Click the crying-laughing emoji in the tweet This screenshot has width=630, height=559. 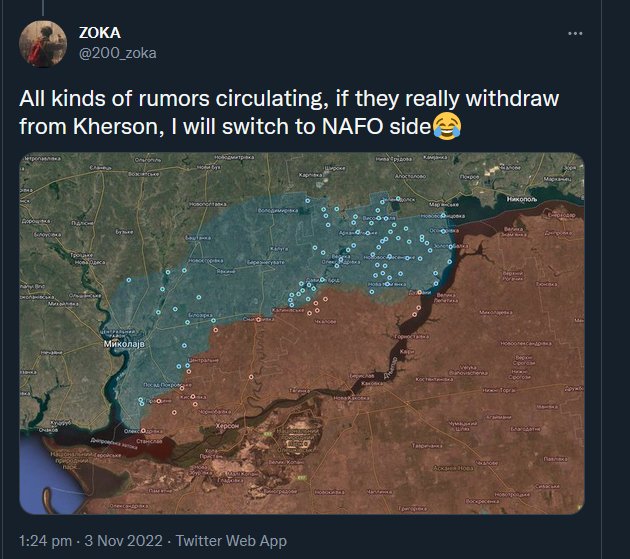coord(447,126)
